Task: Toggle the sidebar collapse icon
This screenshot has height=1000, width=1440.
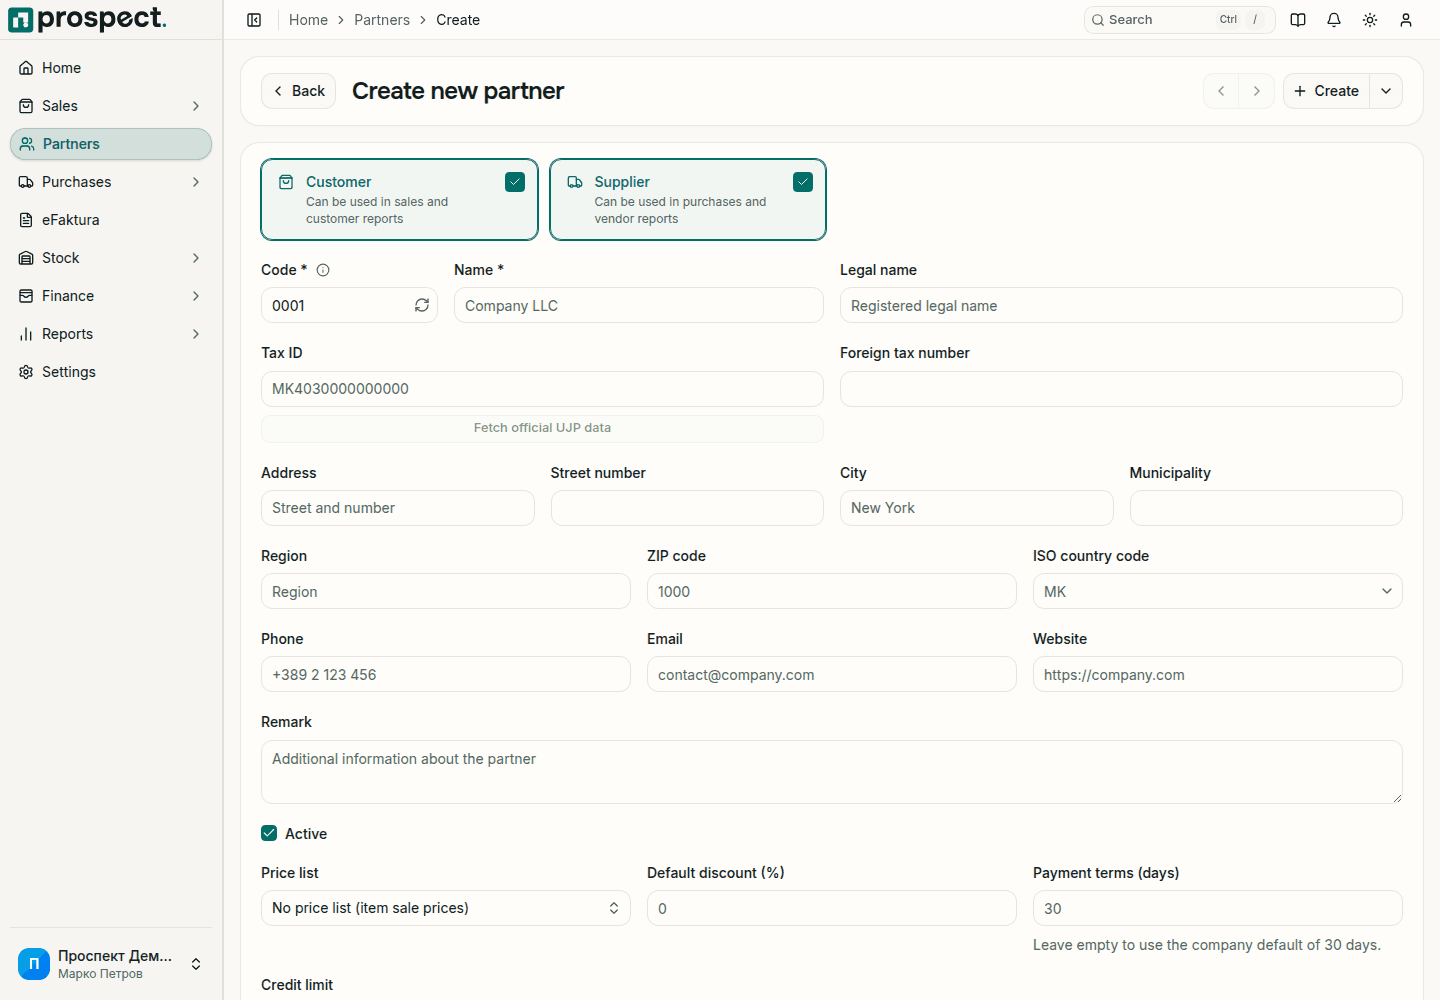Action: click(x=254, y=20)
